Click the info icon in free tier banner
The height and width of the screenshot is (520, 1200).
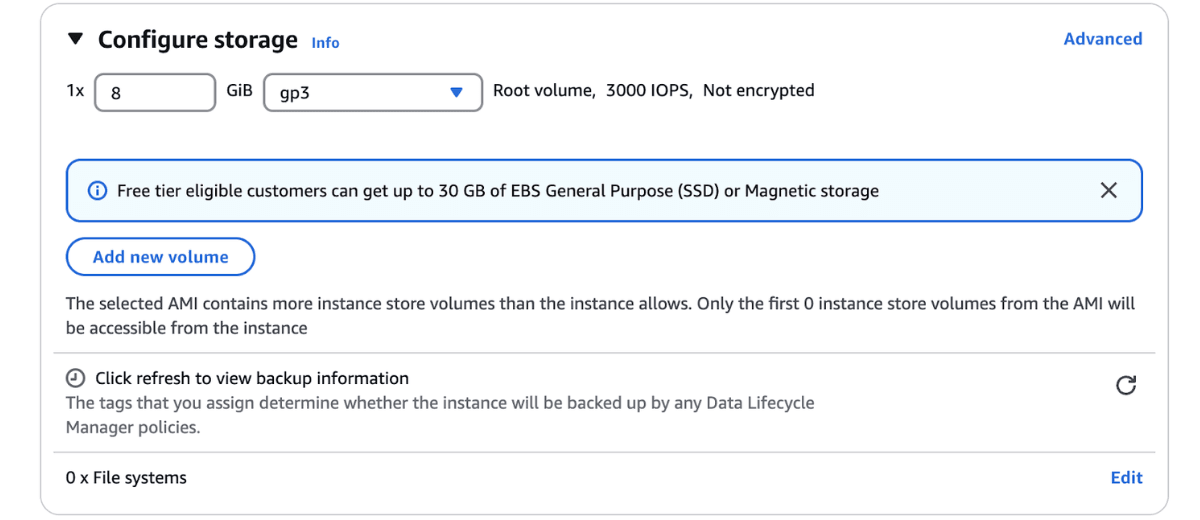tap(97, 190)
